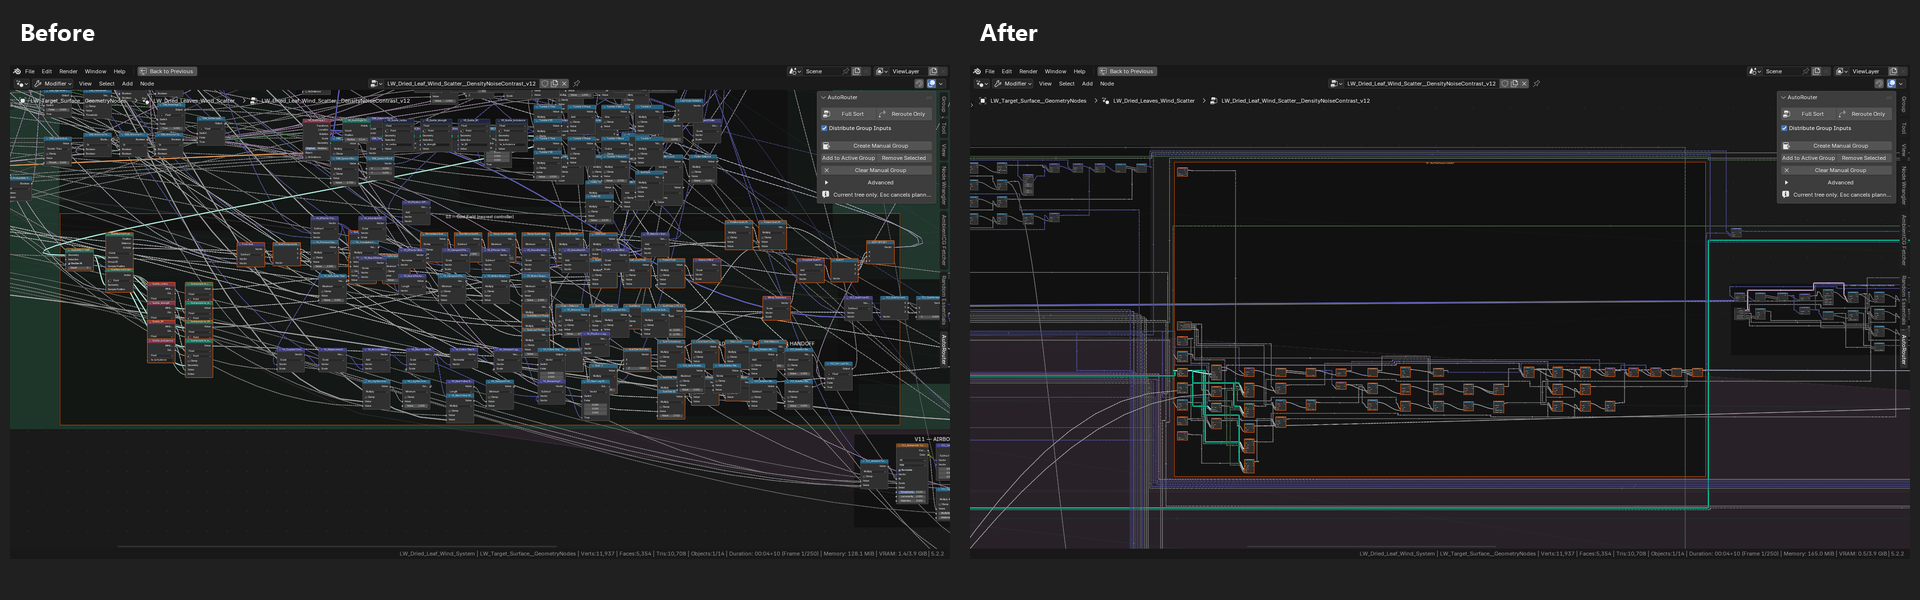Unlink node group X in Before window

tap(564, 84)
